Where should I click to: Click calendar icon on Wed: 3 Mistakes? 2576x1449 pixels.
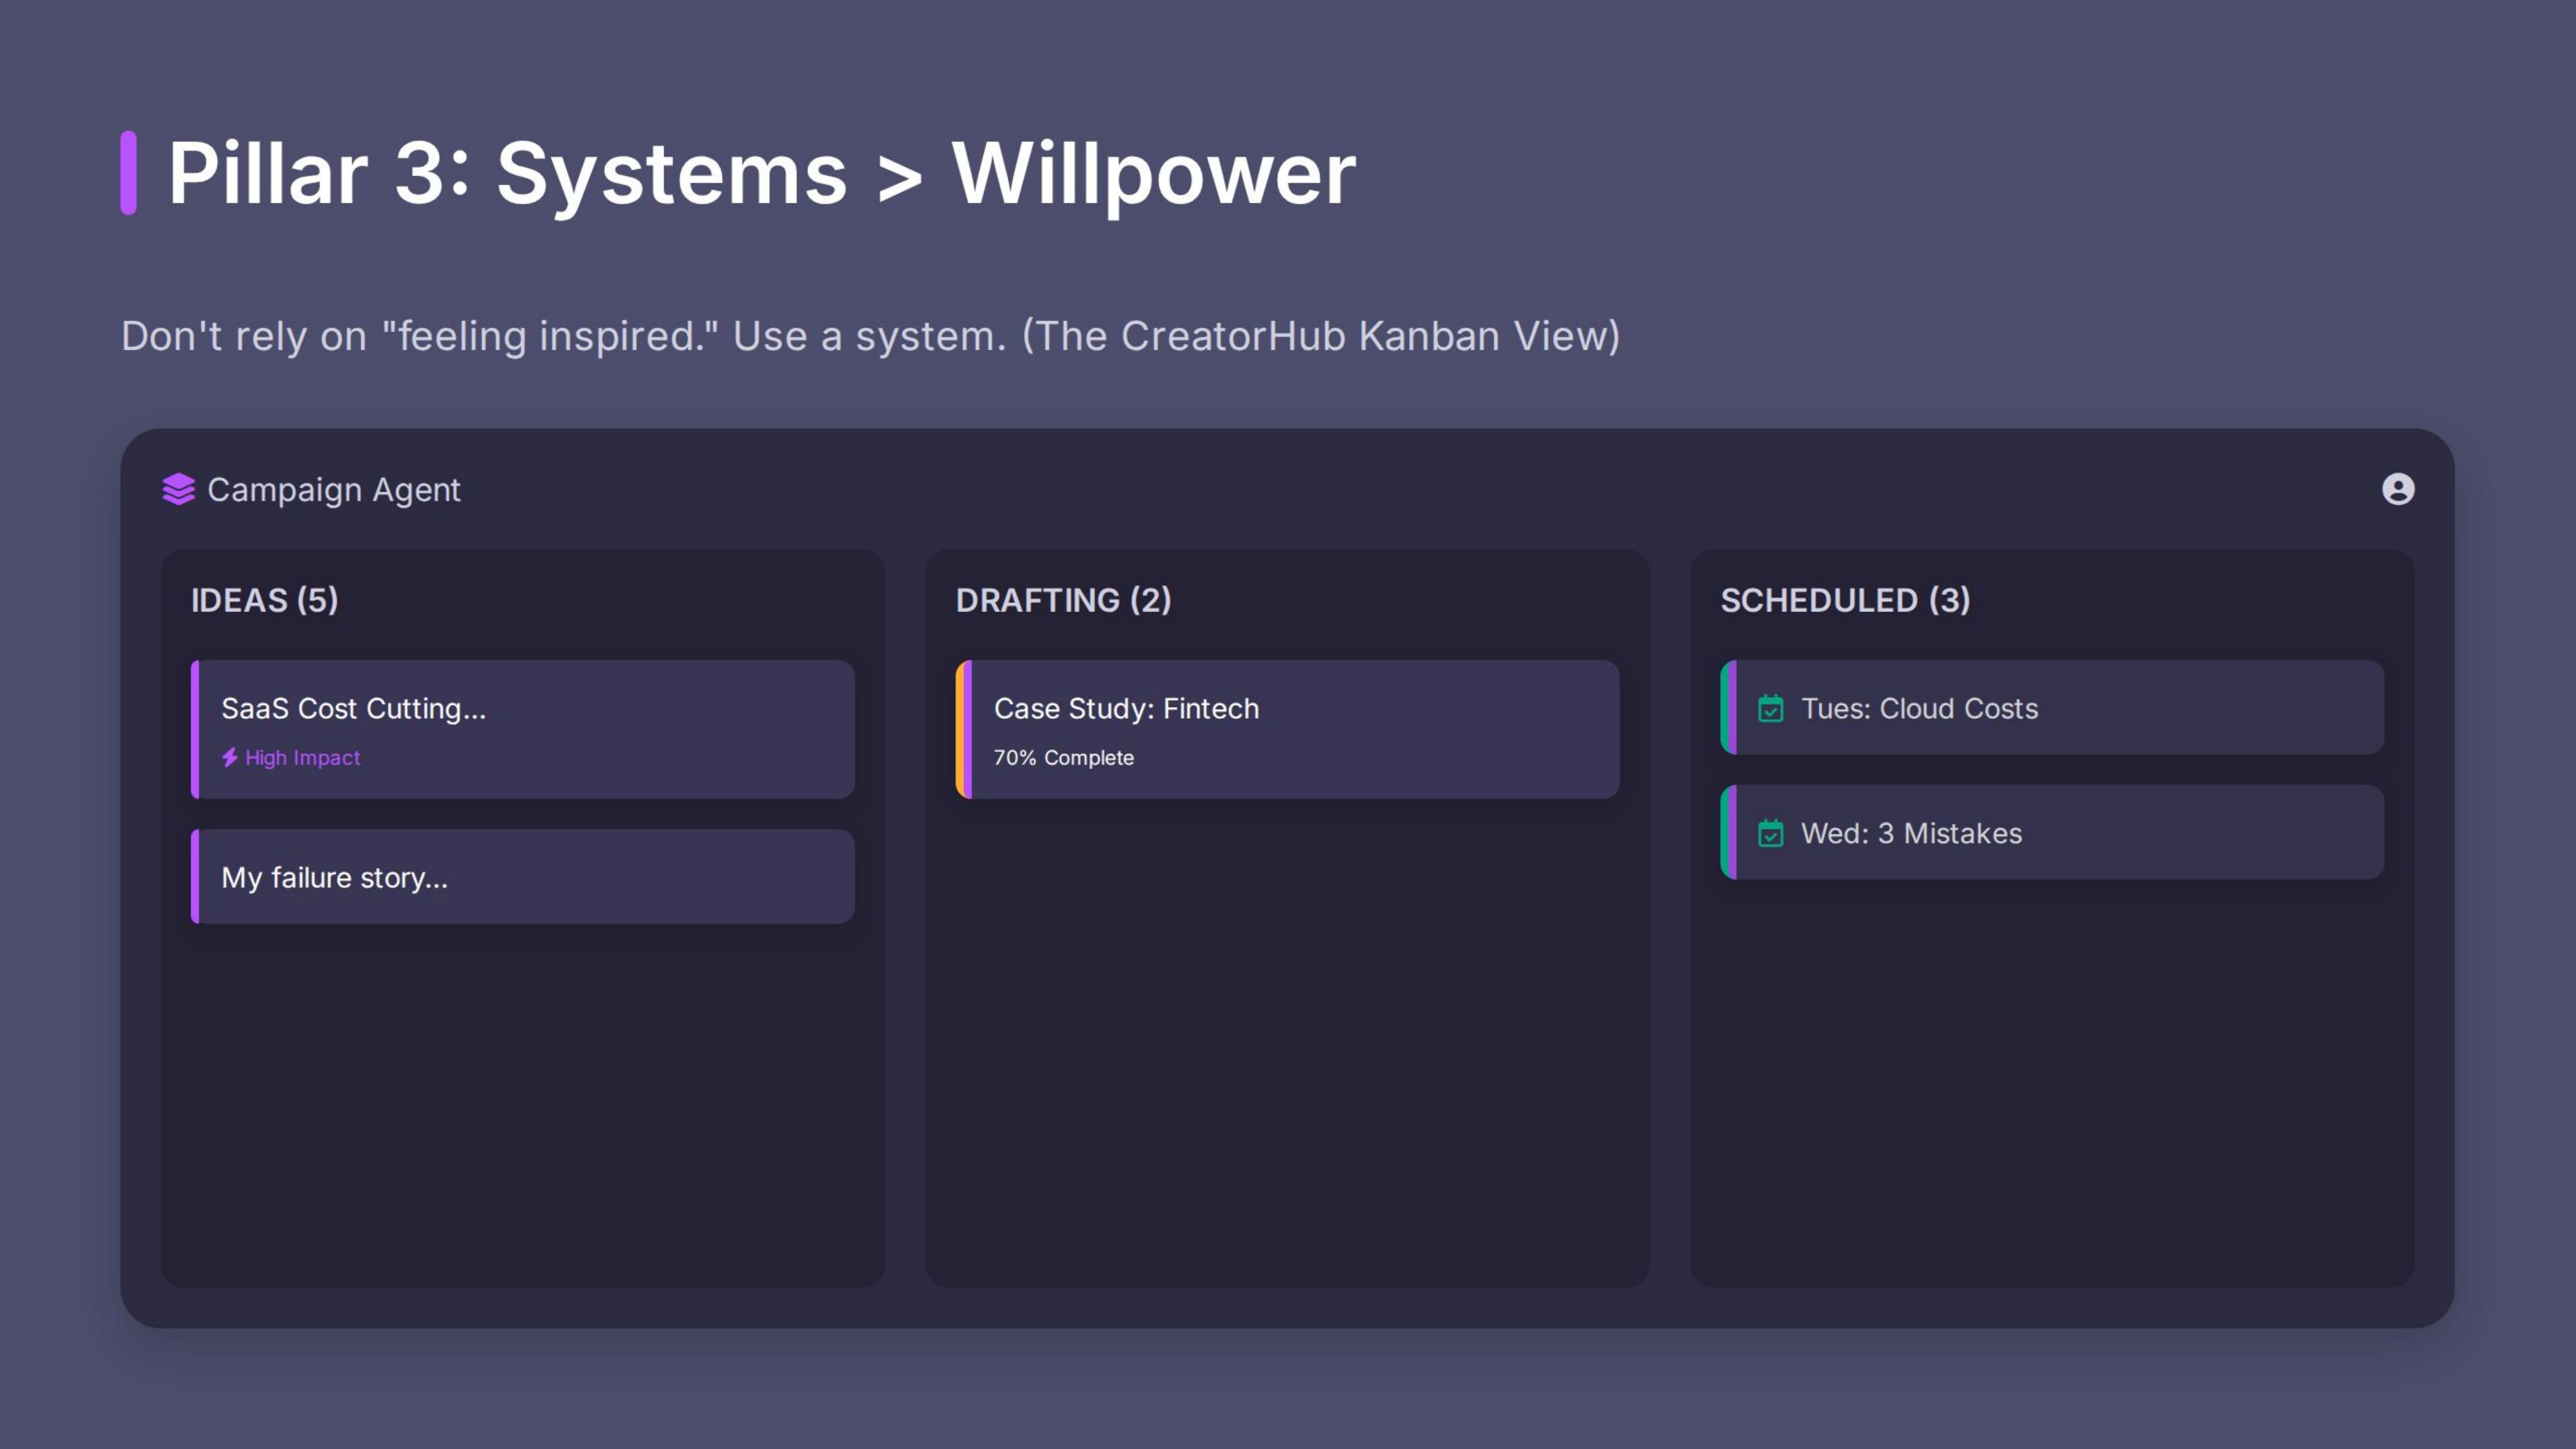1770,833
